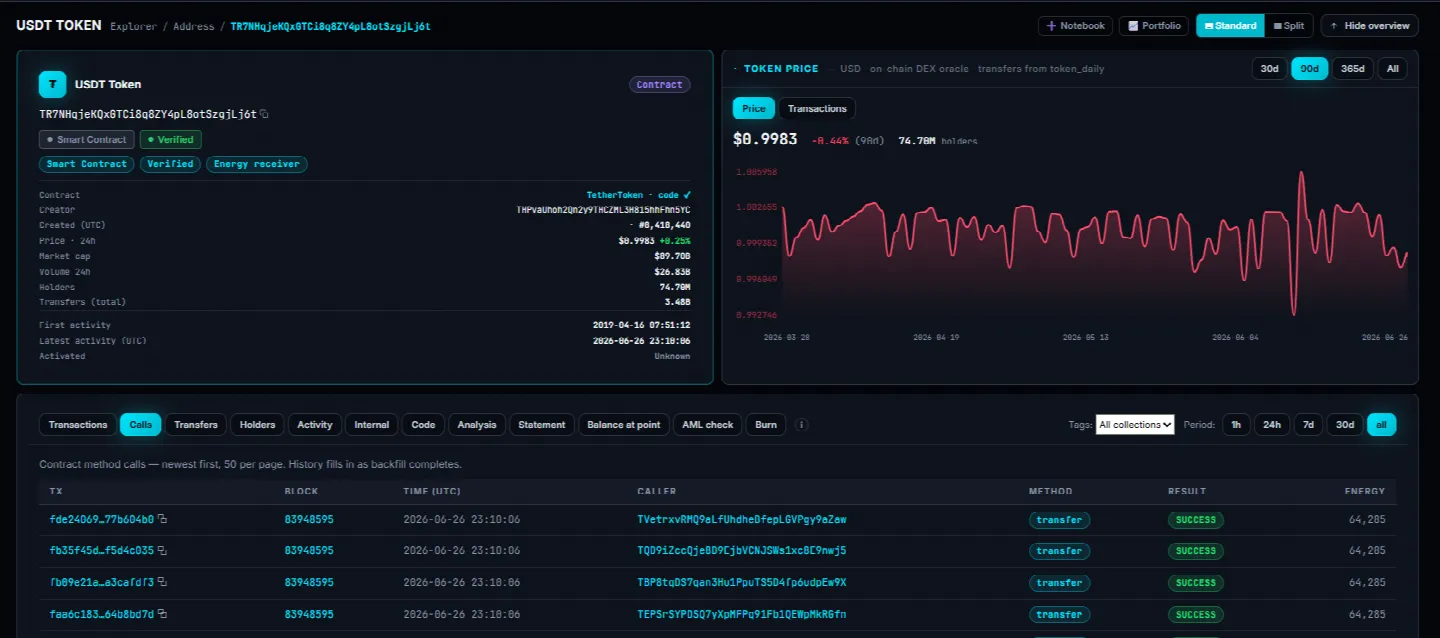This screenshot has width=1440, height=638.
Task: Open the Balance at point tab
Action: point(624,425)
